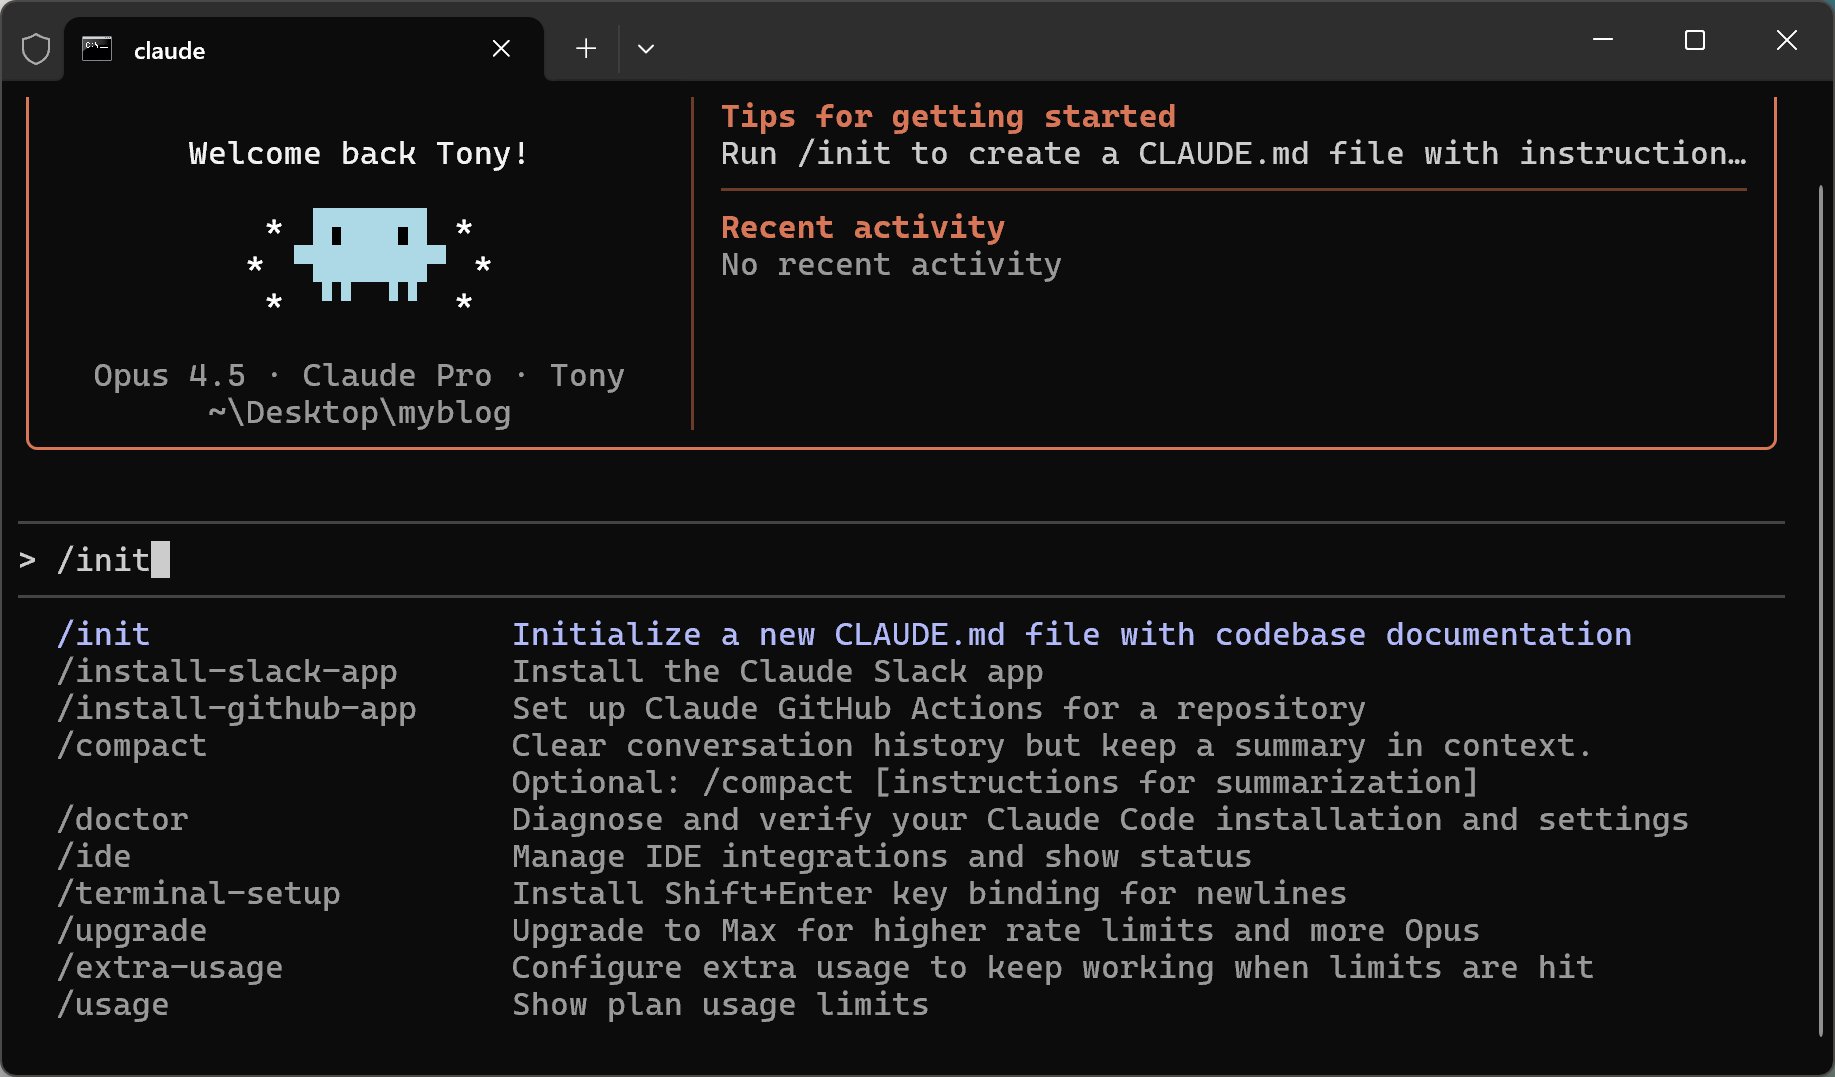Click the shield icon in the title bar
The image size is (1835, 1077).
[36, 49]
